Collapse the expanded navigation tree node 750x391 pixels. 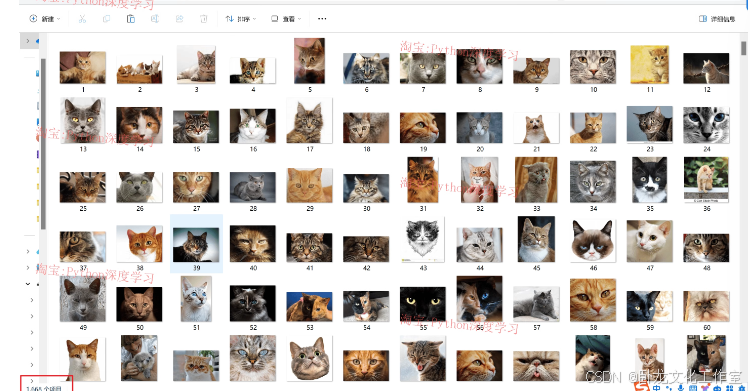28,284
